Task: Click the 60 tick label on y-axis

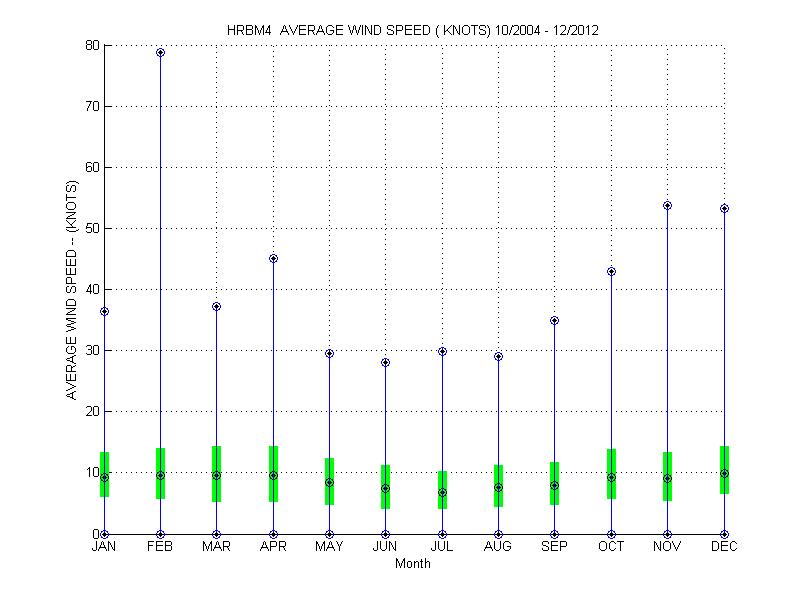Action: 92,167
